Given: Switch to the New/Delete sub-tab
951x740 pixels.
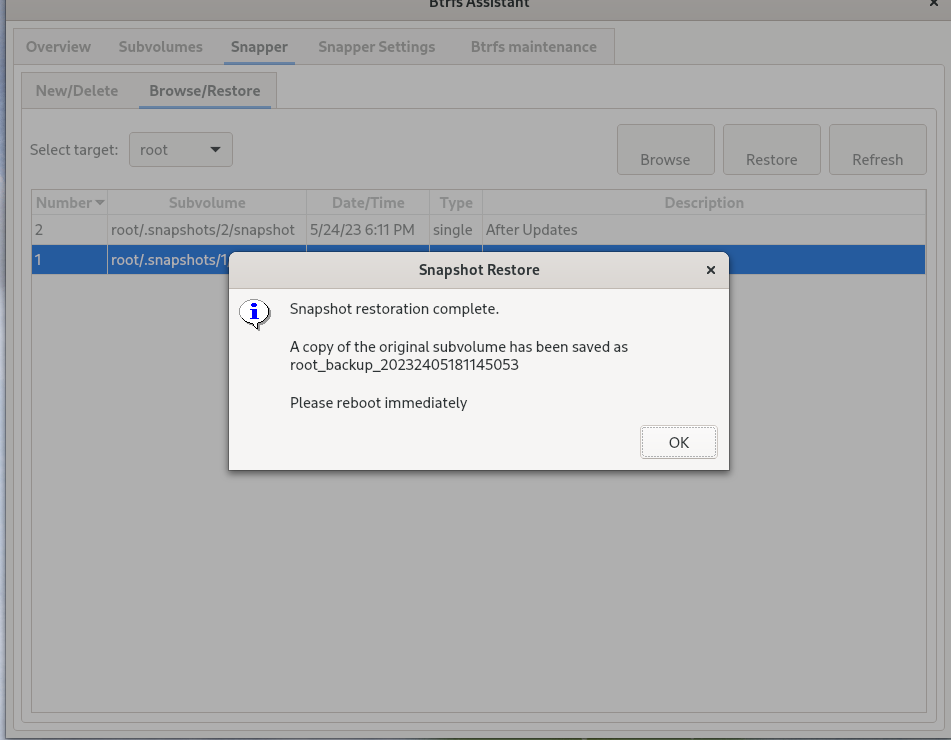Looking at the screenshot, I should coord(77,91).
